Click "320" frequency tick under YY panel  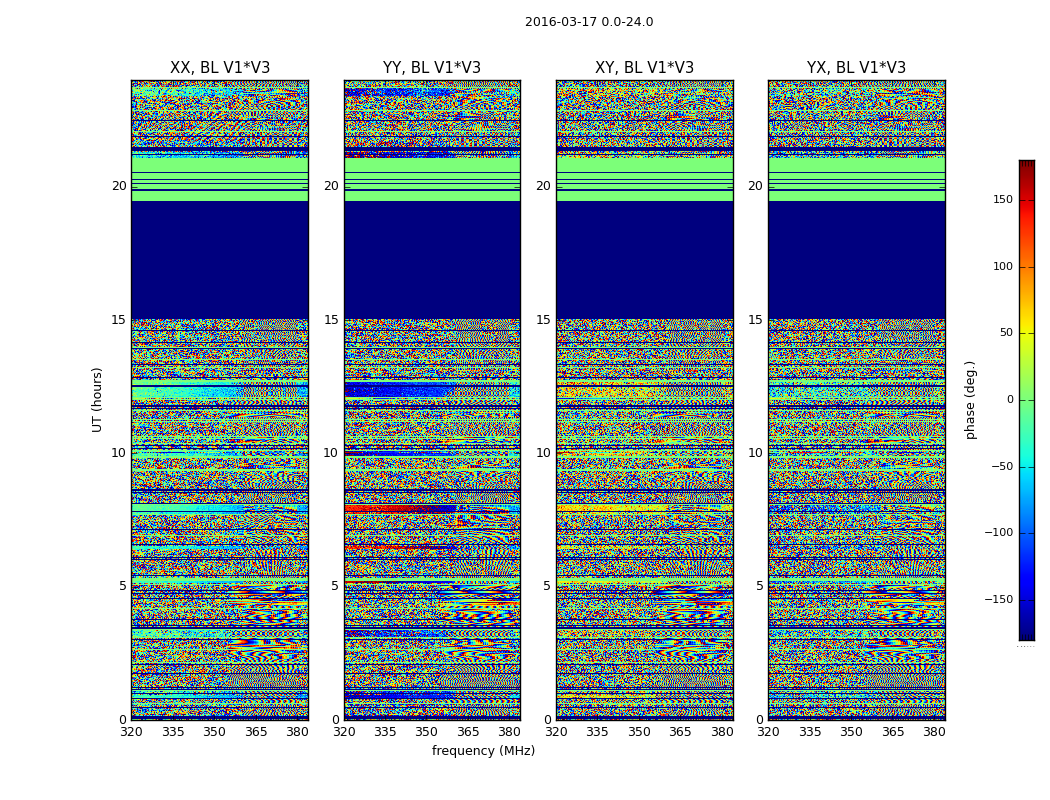click(x=344, y=732)
